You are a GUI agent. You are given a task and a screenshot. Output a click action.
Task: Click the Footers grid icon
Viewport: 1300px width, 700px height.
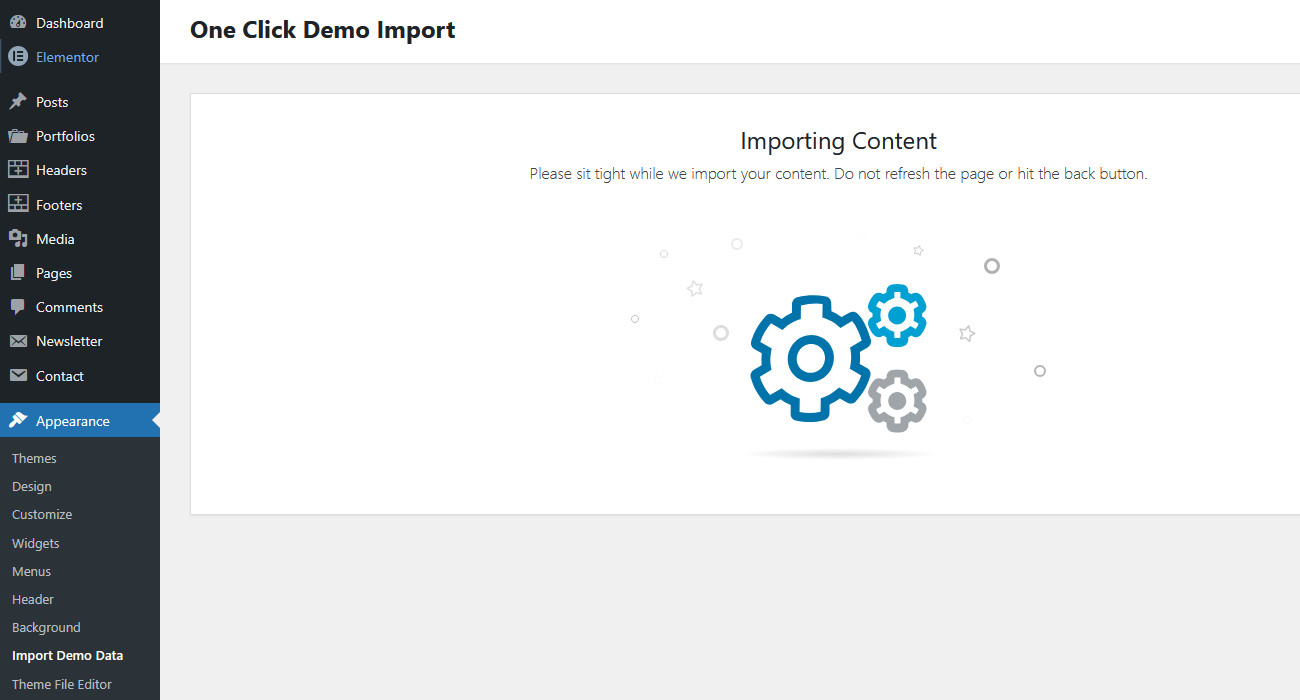pos(17,204)
